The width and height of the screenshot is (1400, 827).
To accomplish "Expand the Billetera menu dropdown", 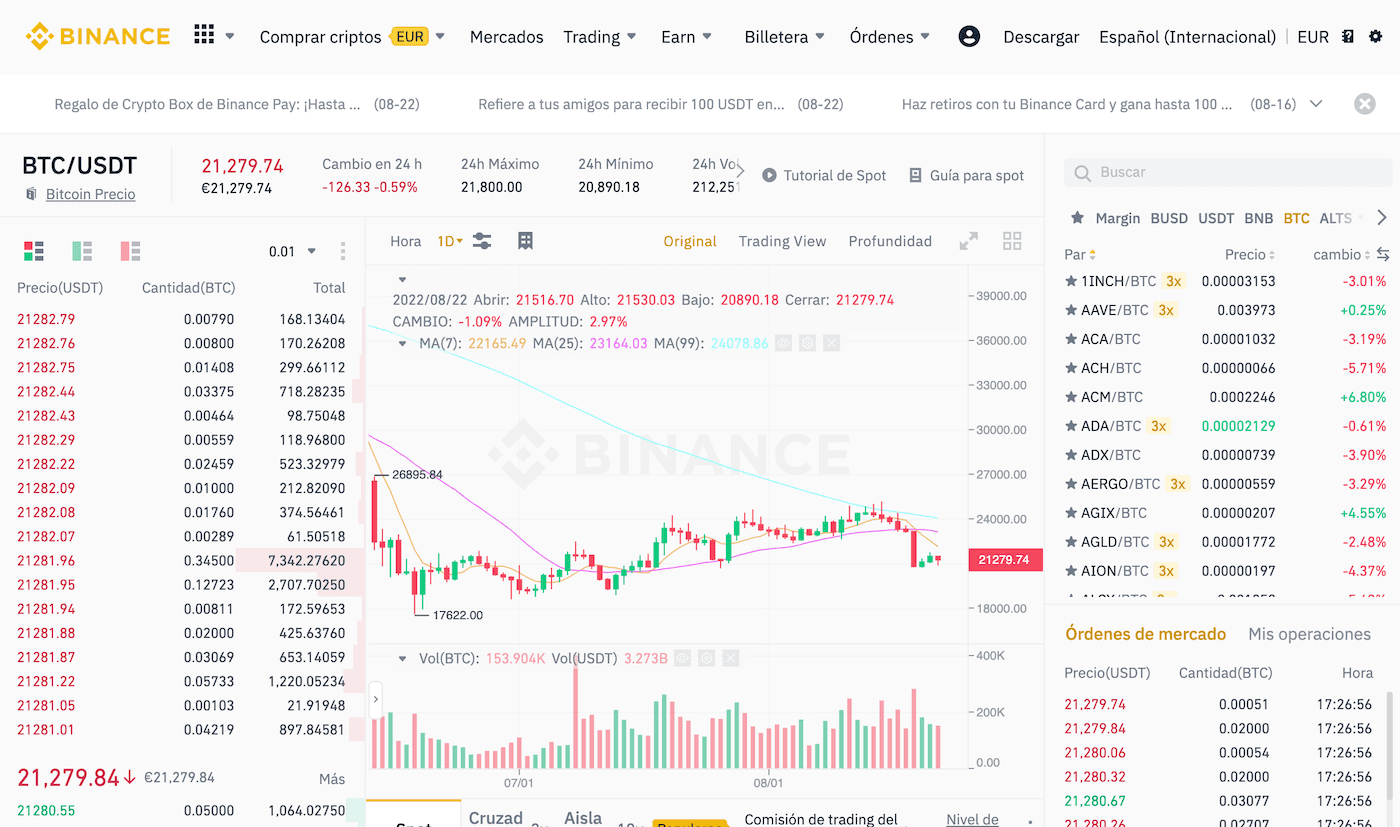I will [820, 37].
